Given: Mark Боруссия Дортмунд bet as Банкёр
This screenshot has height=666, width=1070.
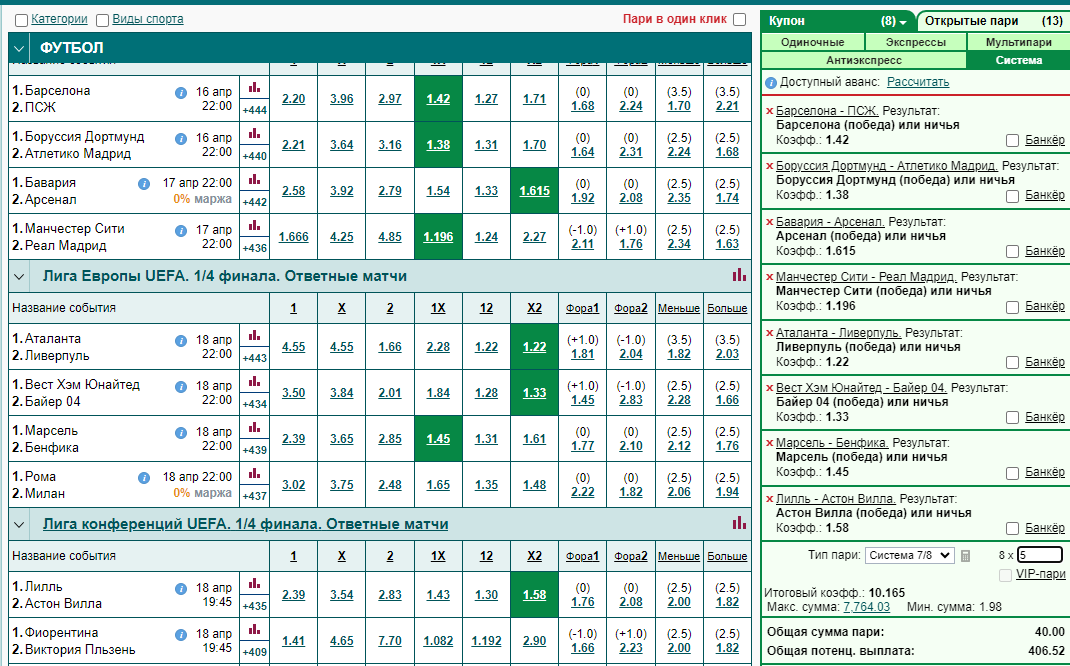Looking at the screenshot, I should tap(1013, 196).
